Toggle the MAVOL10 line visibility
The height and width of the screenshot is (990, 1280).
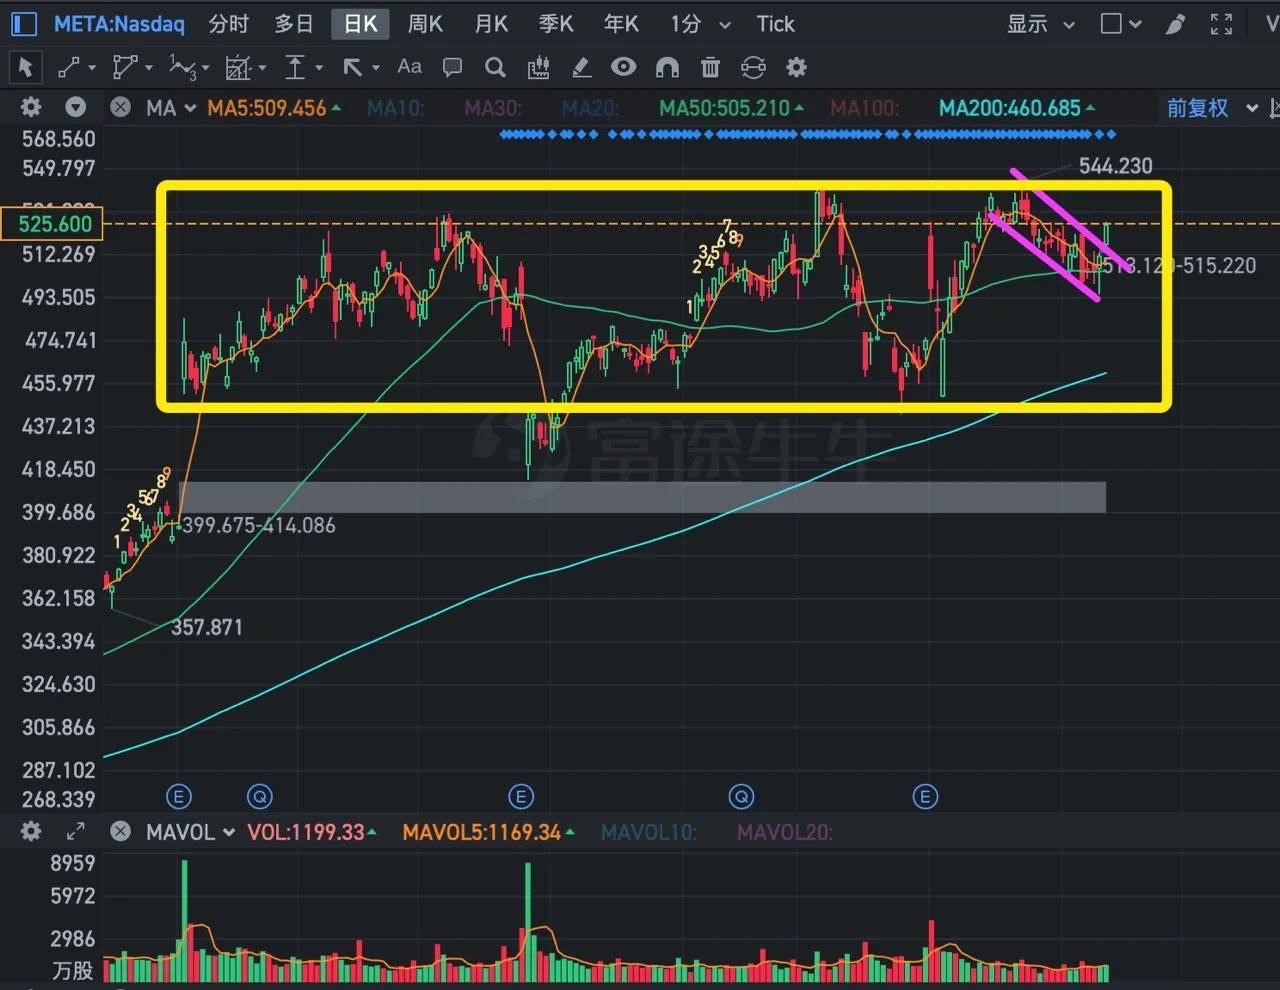click(648, 831)
